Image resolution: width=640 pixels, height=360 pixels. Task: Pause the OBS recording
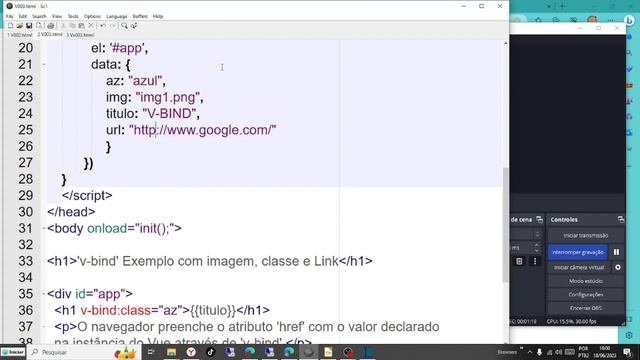pos(616,252)
